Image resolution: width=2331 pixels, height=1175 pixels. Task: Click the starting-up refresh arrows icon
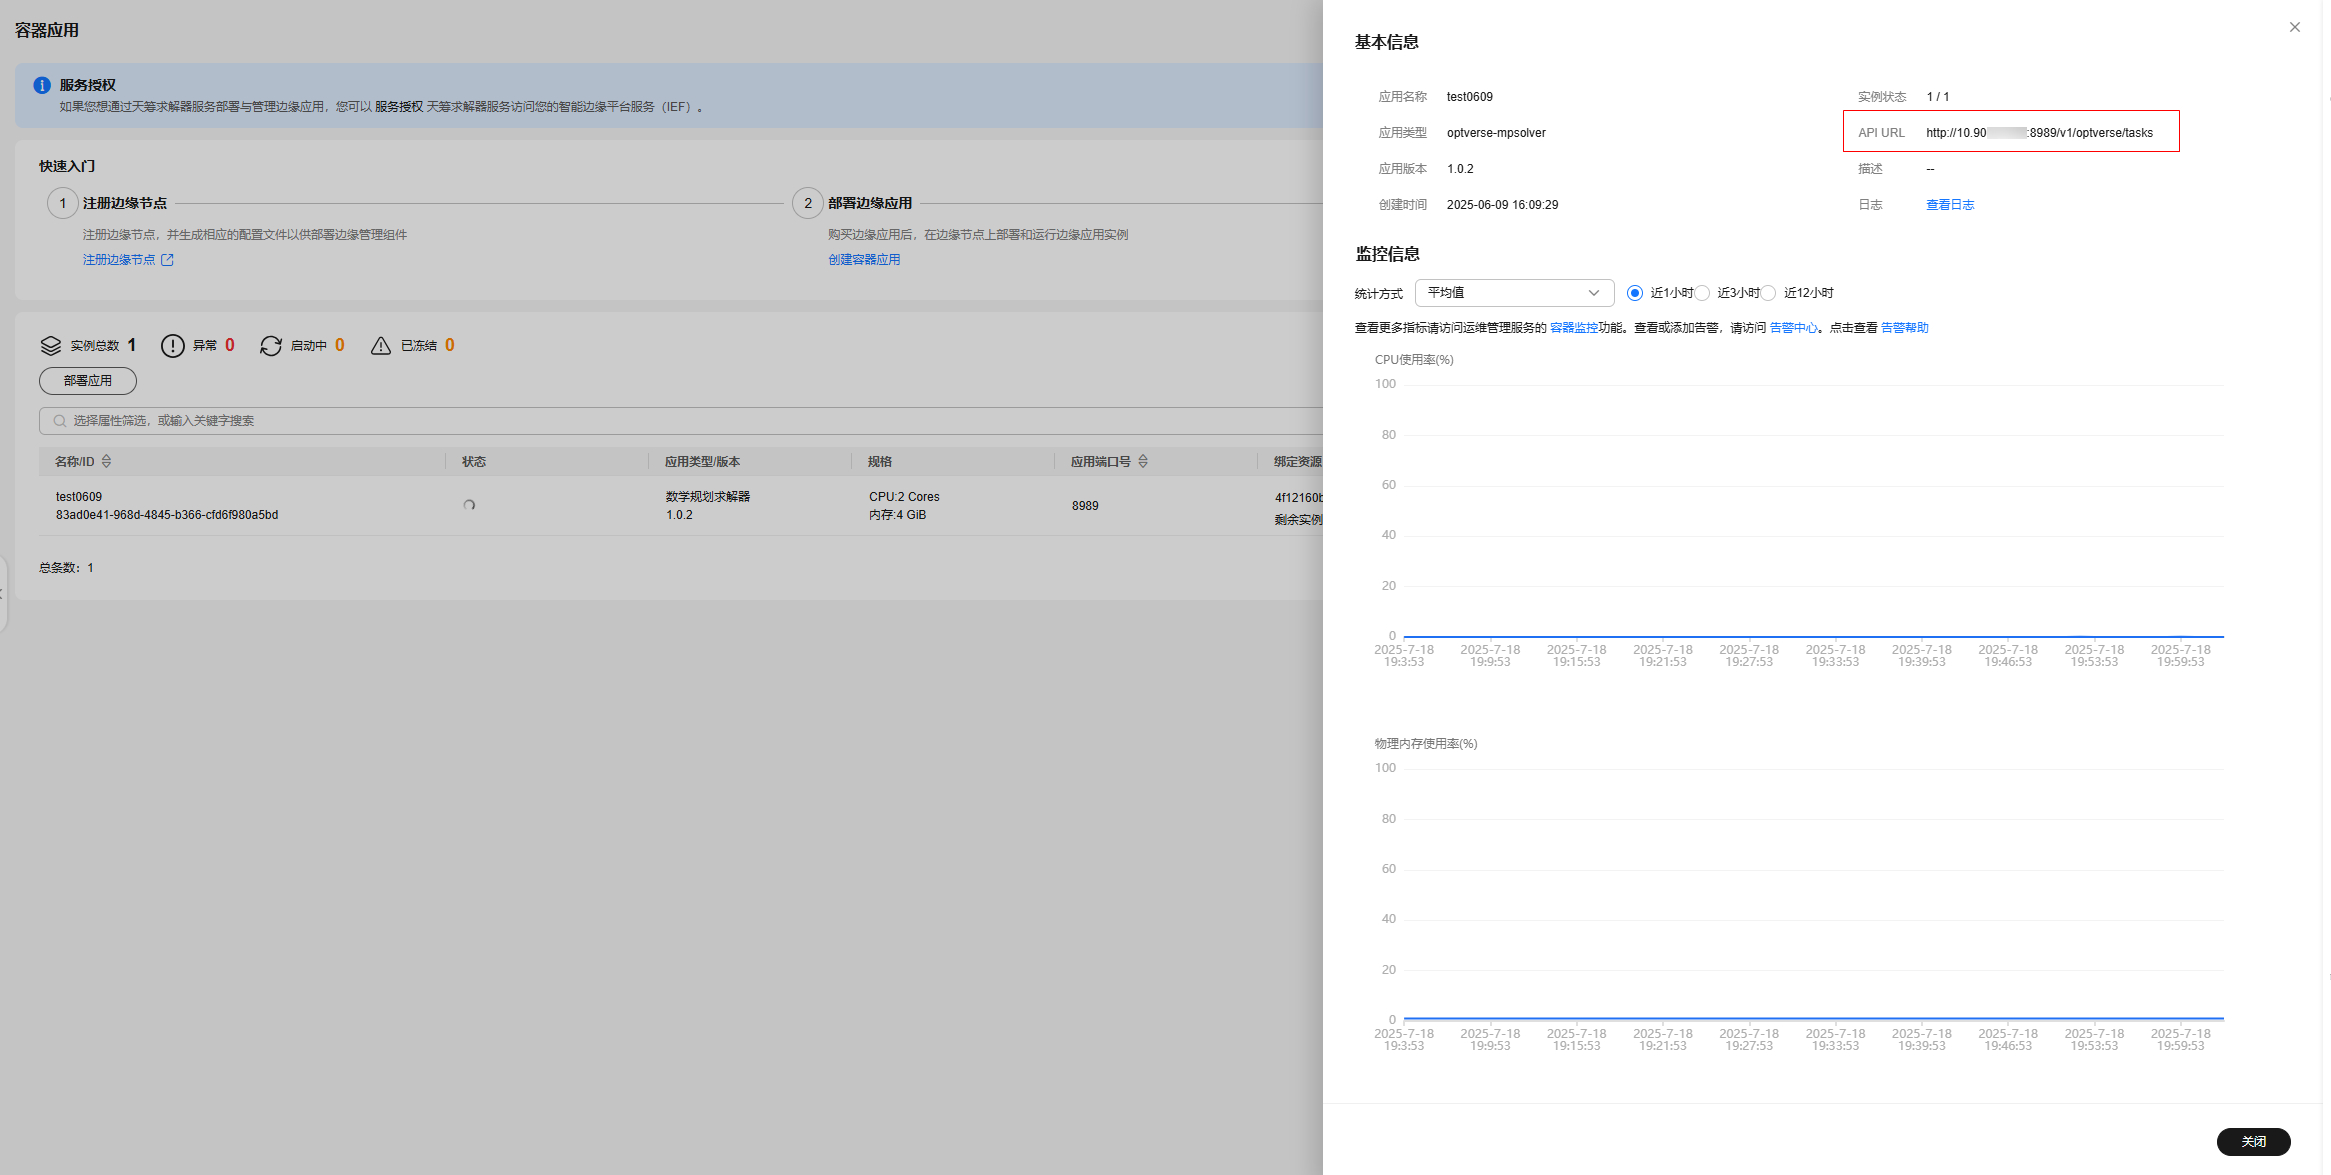click(271, 346)
